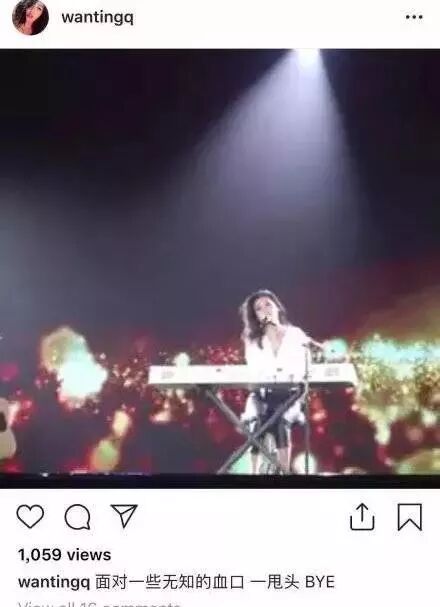Tap the colorful bokeh lights in video
This screenshot has width=440, height=607.
74,368
